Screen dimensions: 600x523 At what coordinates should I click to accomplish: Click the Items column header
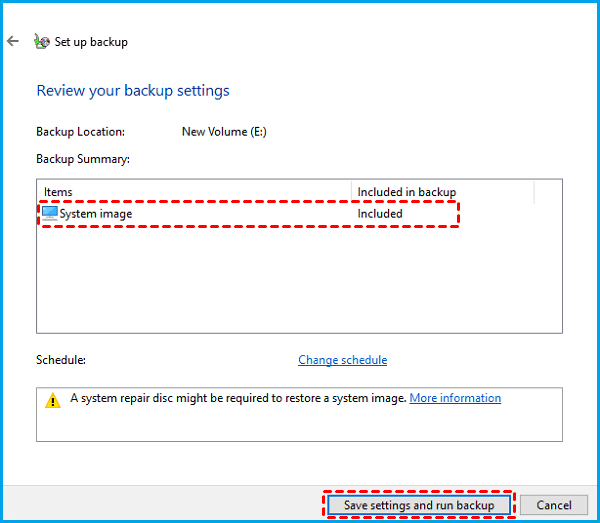[x=58, y=192]
